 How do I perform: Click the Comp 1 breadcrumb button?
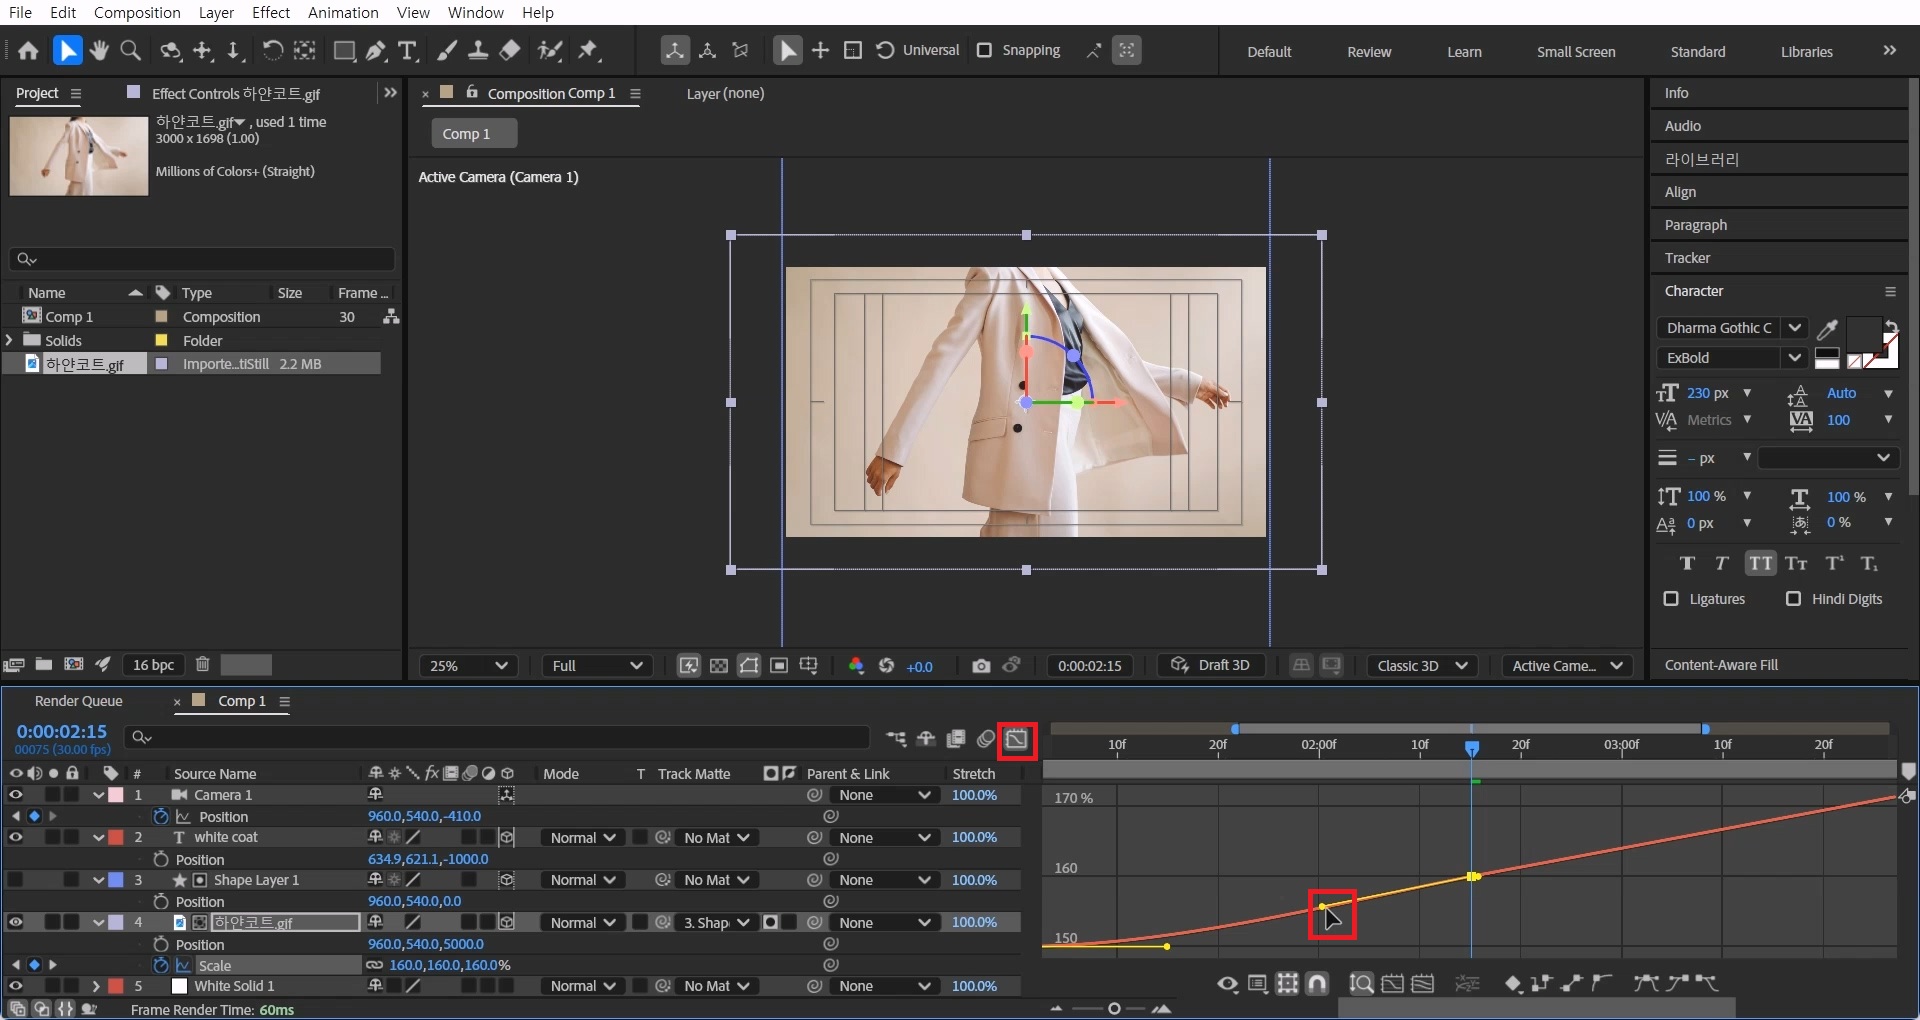pos(473,134)
